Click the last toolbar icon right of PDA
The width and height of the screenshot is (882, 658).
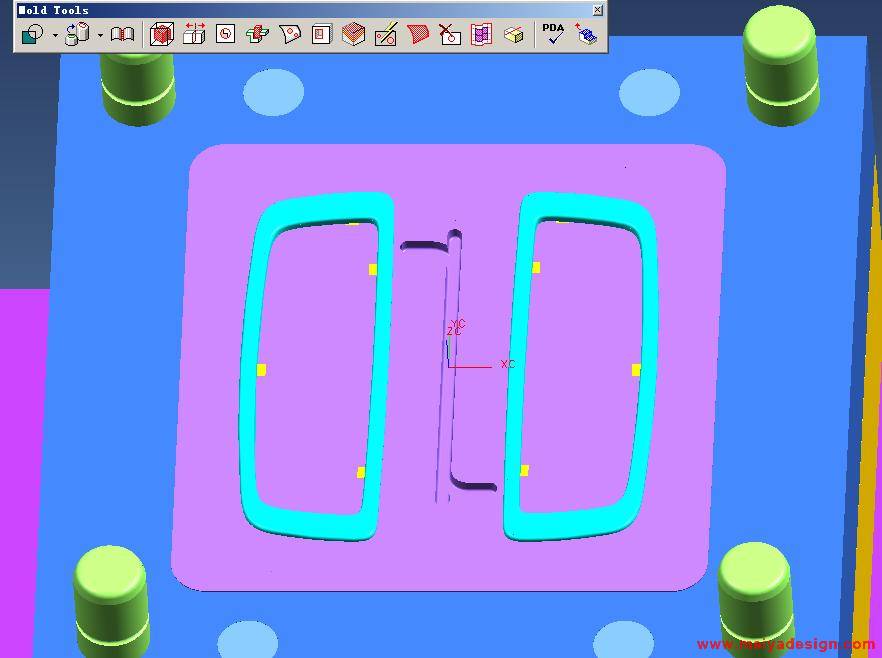[586, 35]
